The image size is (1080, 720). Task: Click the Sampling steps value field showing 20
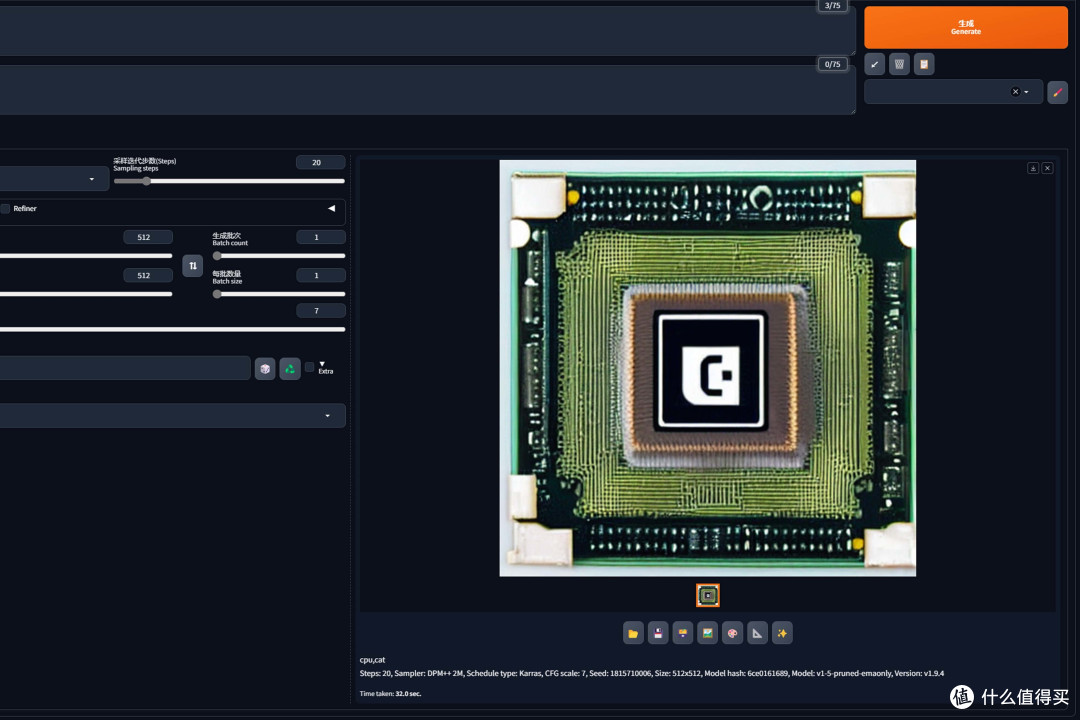[320, 163]
